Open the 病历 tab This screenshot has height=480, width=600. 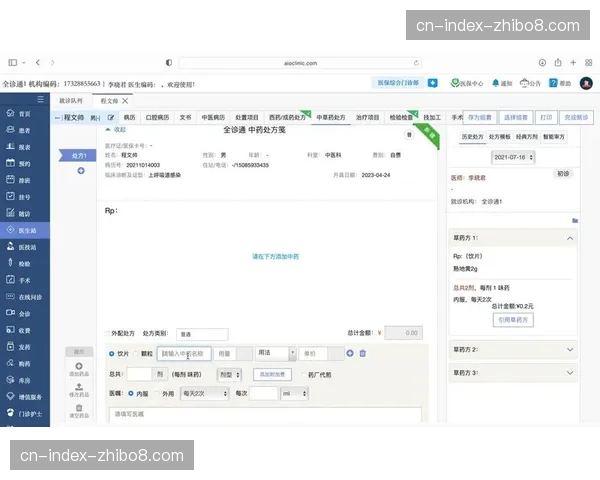(x=129, y=118)
